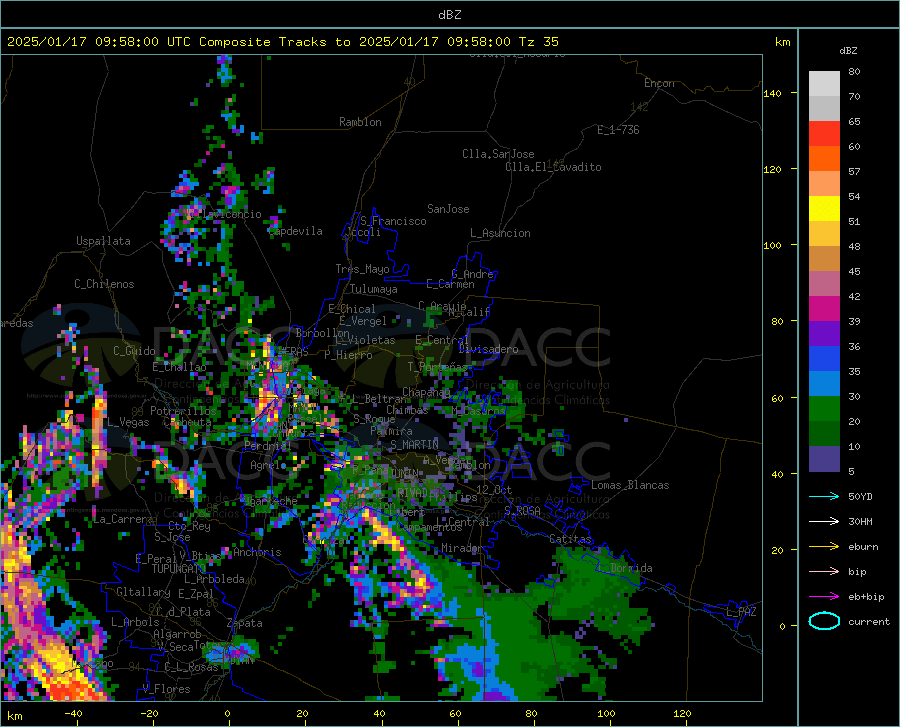Viewport: 900px width, 727px height.
Task: Click the '30HM' legend label
Action: [860, 522]
